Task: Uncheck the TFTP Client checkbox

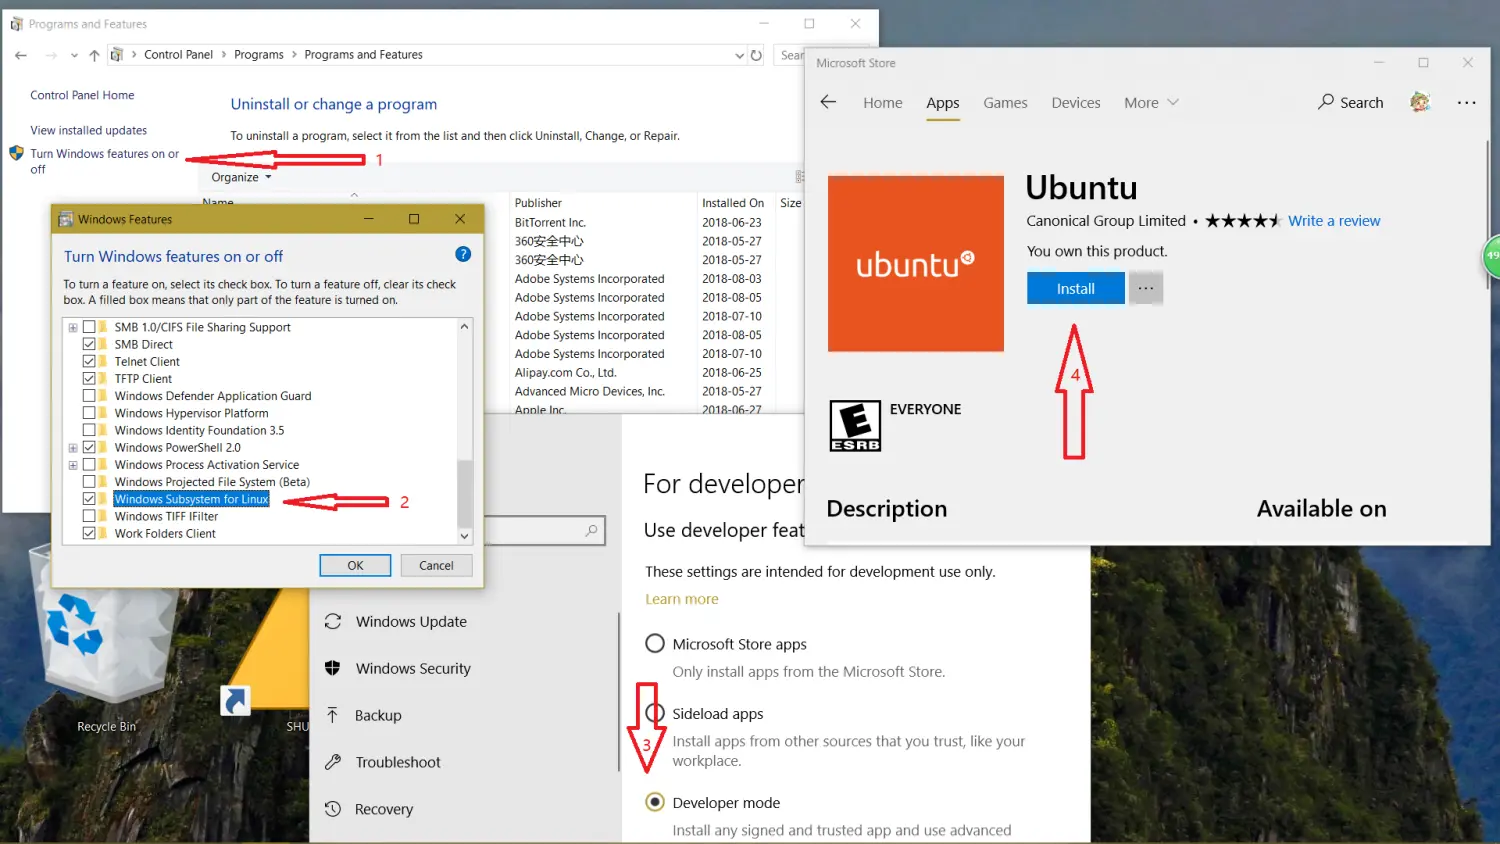Action: pos(89,378)
